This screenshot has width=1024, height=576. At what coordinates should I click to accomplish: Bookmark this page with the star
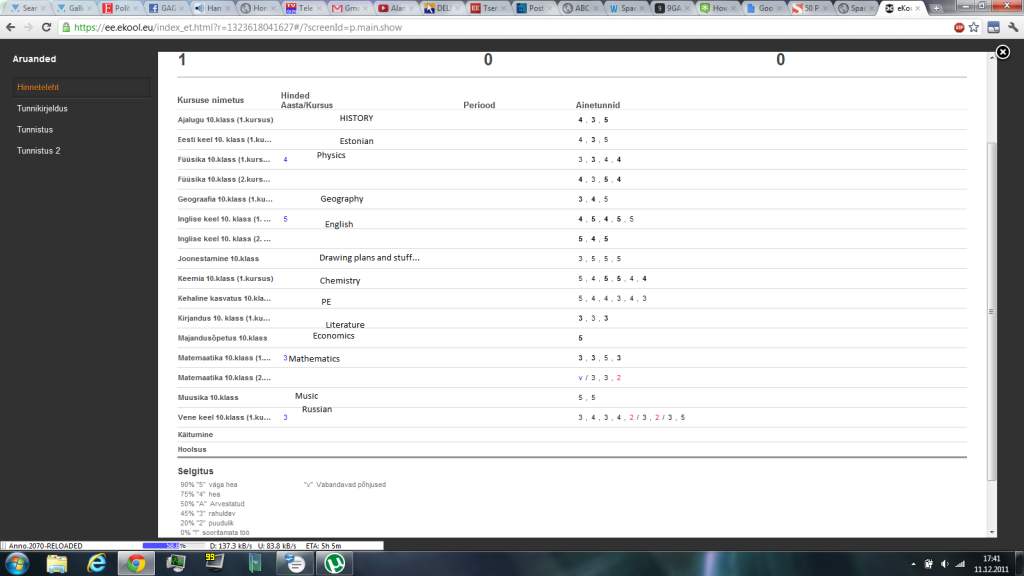(974, 27)
